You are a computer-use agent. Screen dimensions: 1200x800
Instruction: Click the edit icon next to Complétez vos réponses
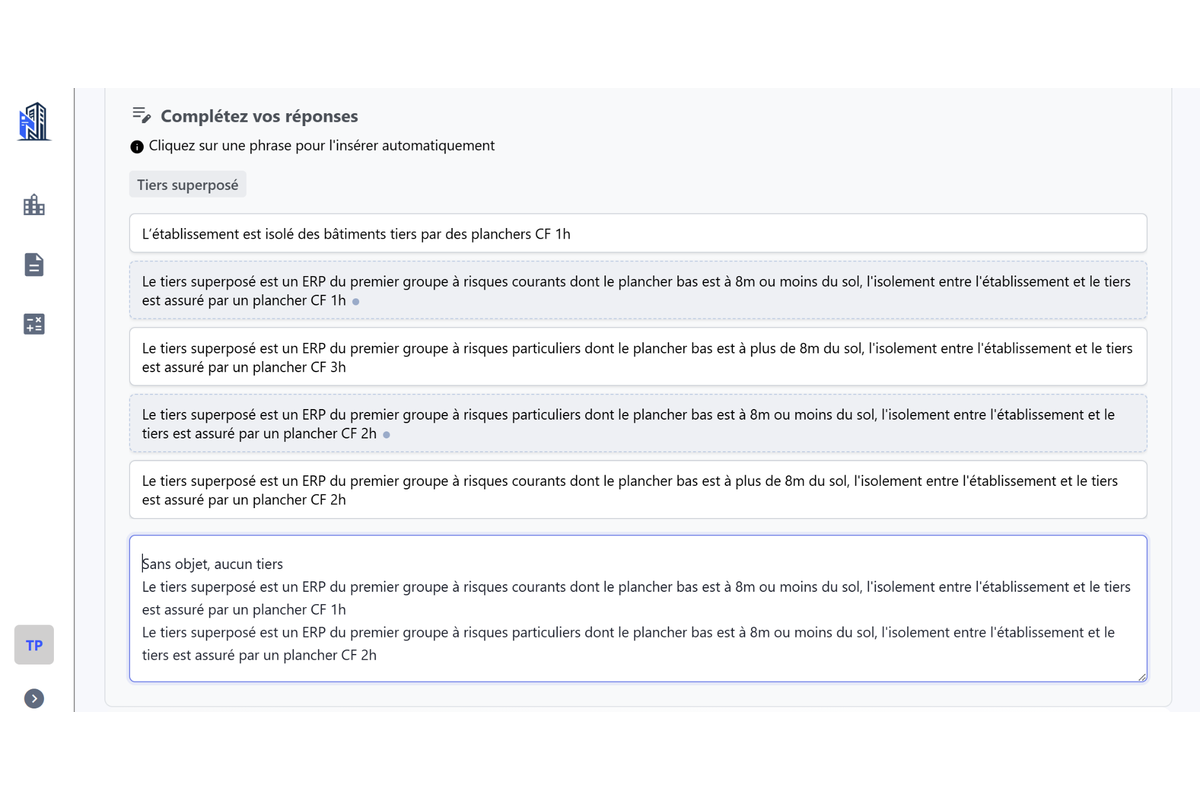(x=140, y=114)
